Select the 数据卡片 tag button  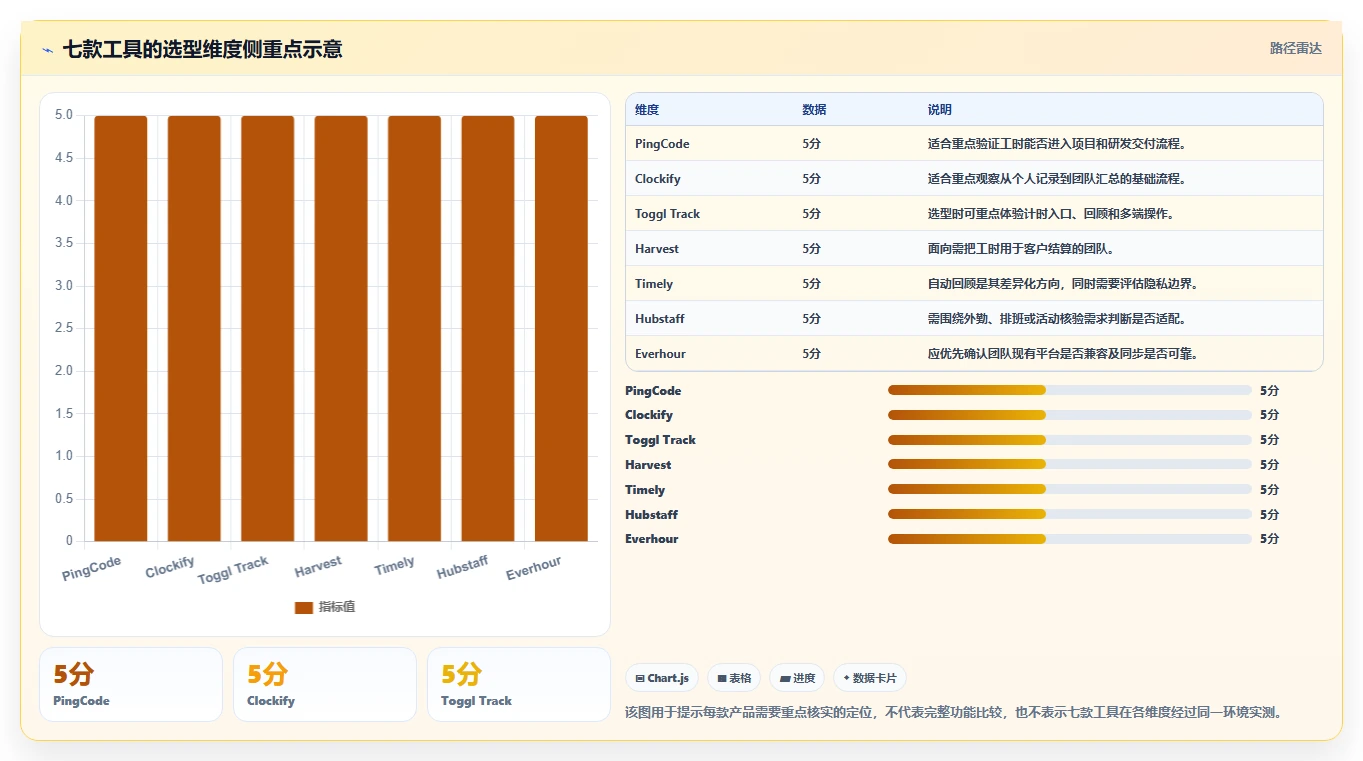870,678
